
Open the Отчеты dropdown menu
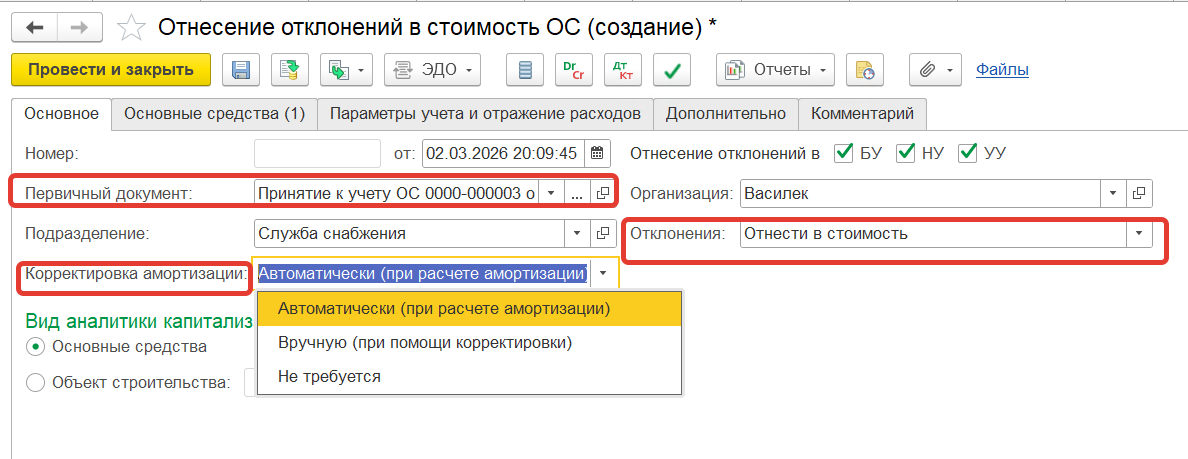coord(775,70)
